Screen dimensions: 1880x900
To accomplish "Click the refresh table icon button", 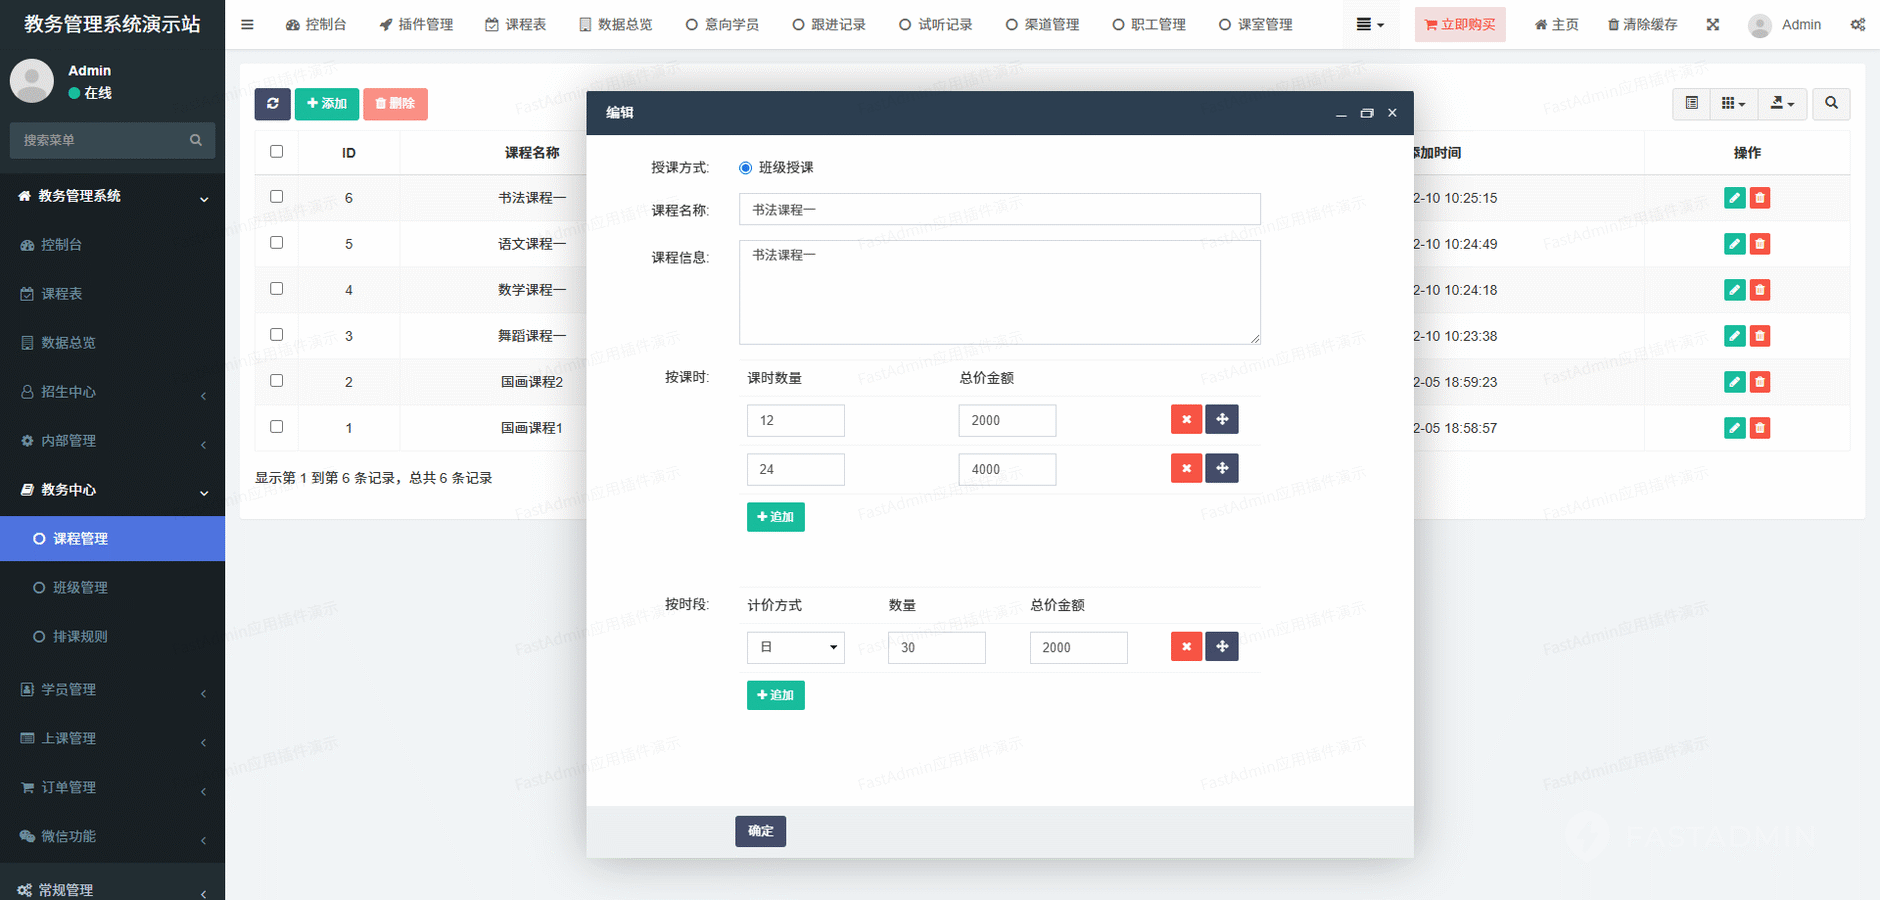I will click(272, 104).
